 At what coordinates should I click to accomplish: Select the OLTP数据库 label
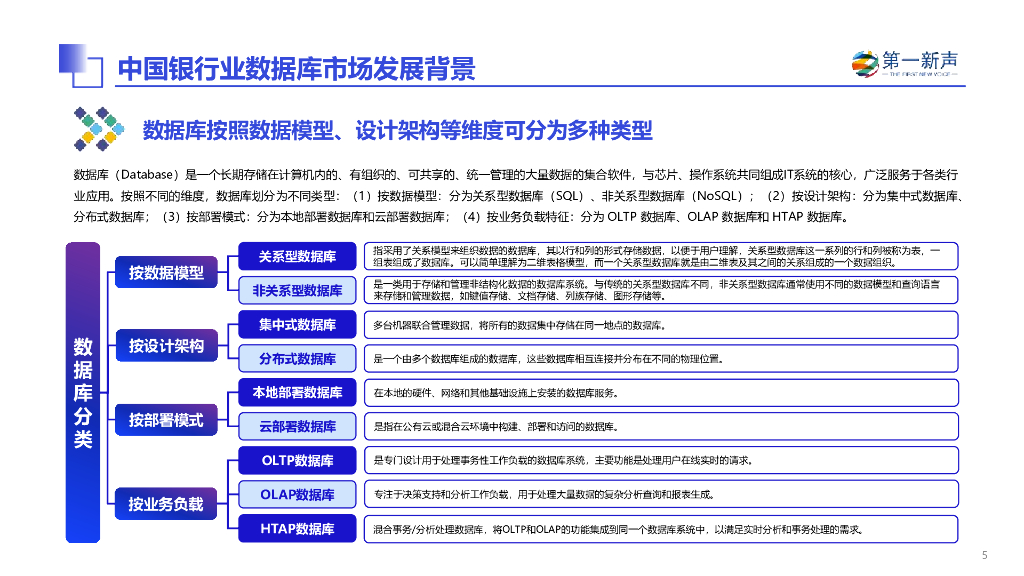pyautogui.click(x=297, y=460)
